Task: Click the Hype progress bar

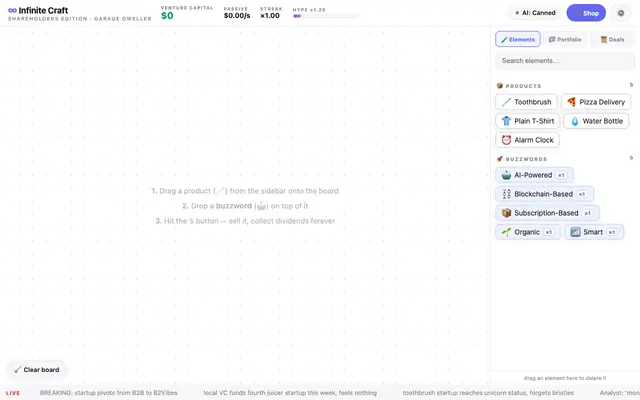Action: [x=326, y=16]
